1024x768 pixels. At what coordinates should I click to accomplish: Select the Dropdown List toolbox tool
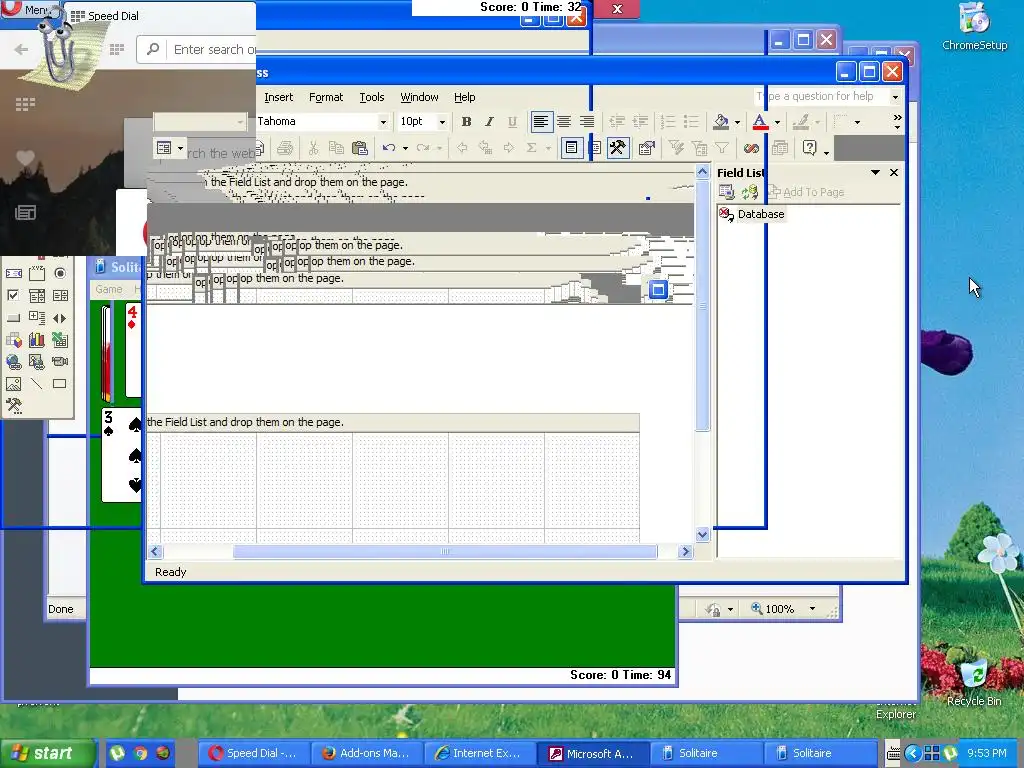pos(37,296)
